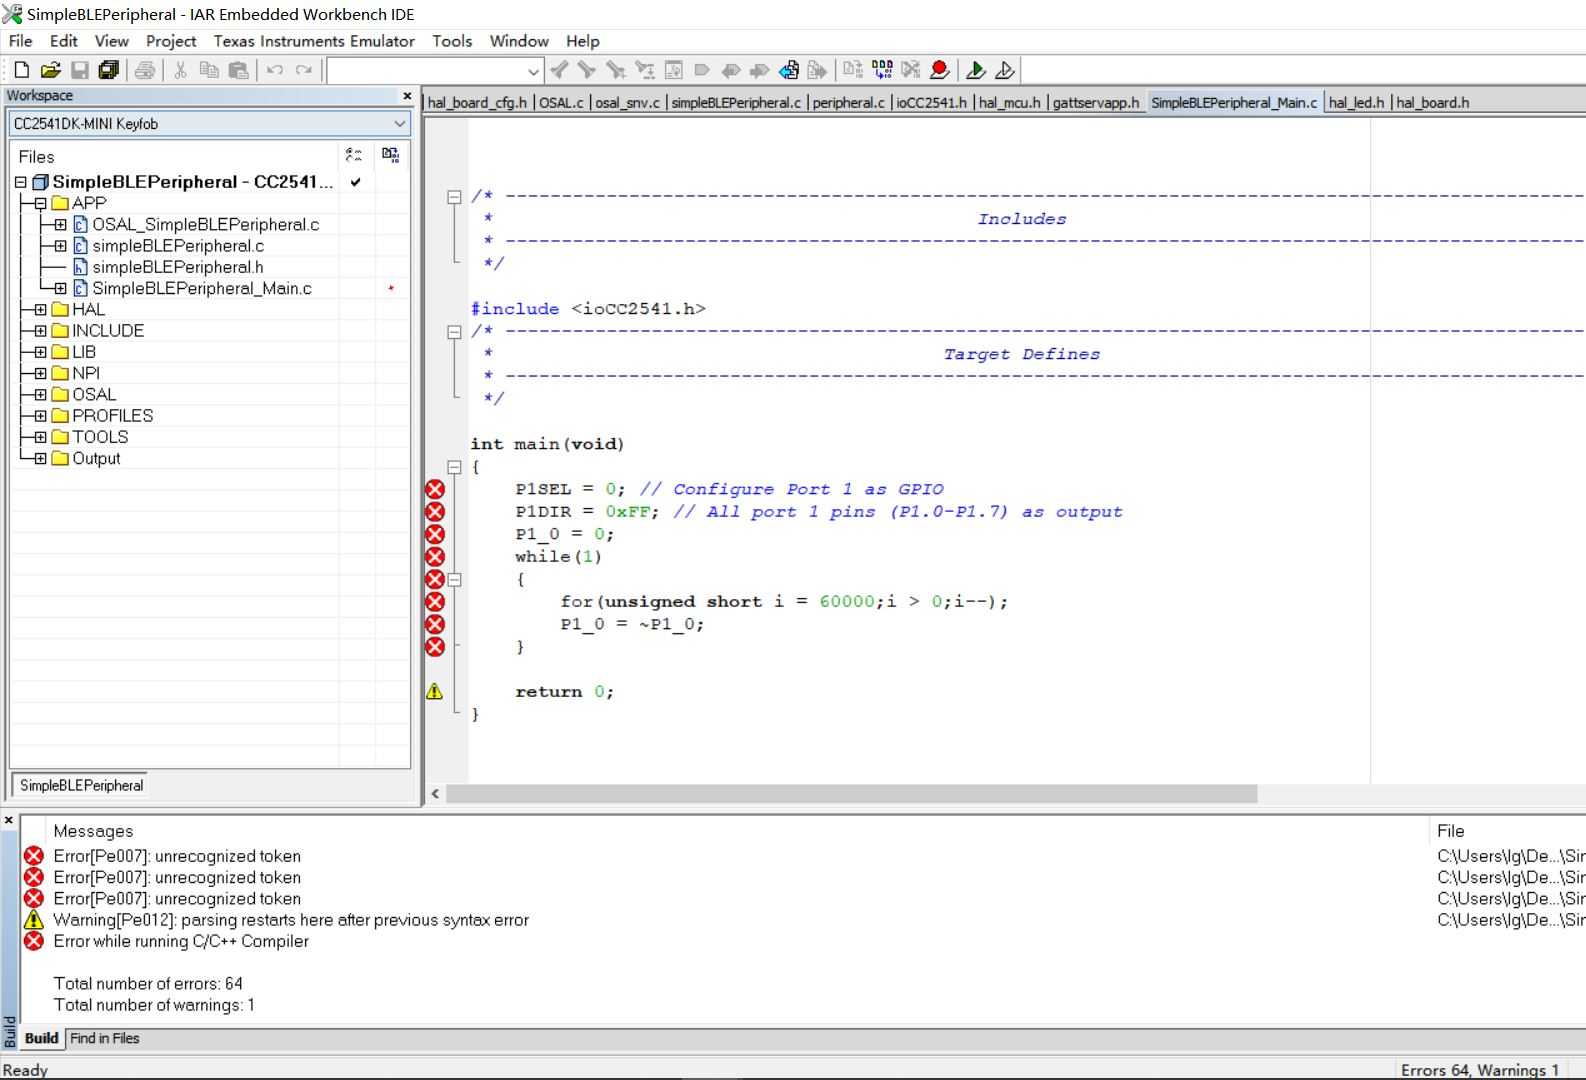Collapse the SimpleBLEPeripheral project root node
This screenshot has width=1586, height=1080.
(x=20, y=182)
